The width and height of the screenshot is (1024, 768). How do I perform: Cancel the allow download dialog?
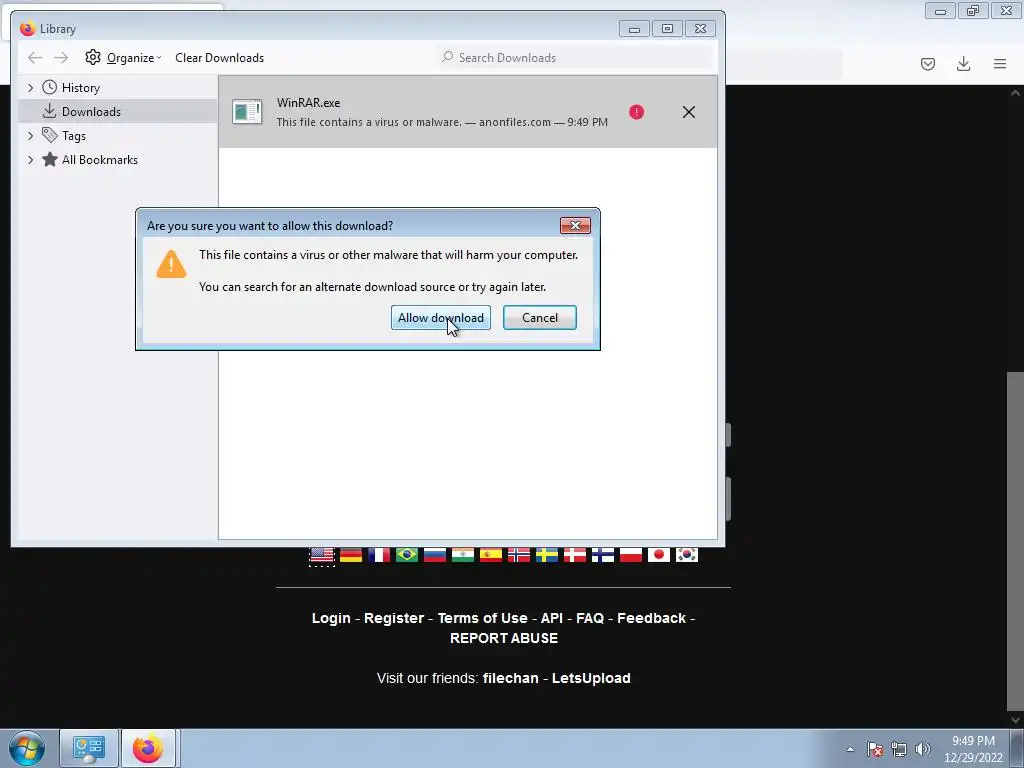pos(539,318)
